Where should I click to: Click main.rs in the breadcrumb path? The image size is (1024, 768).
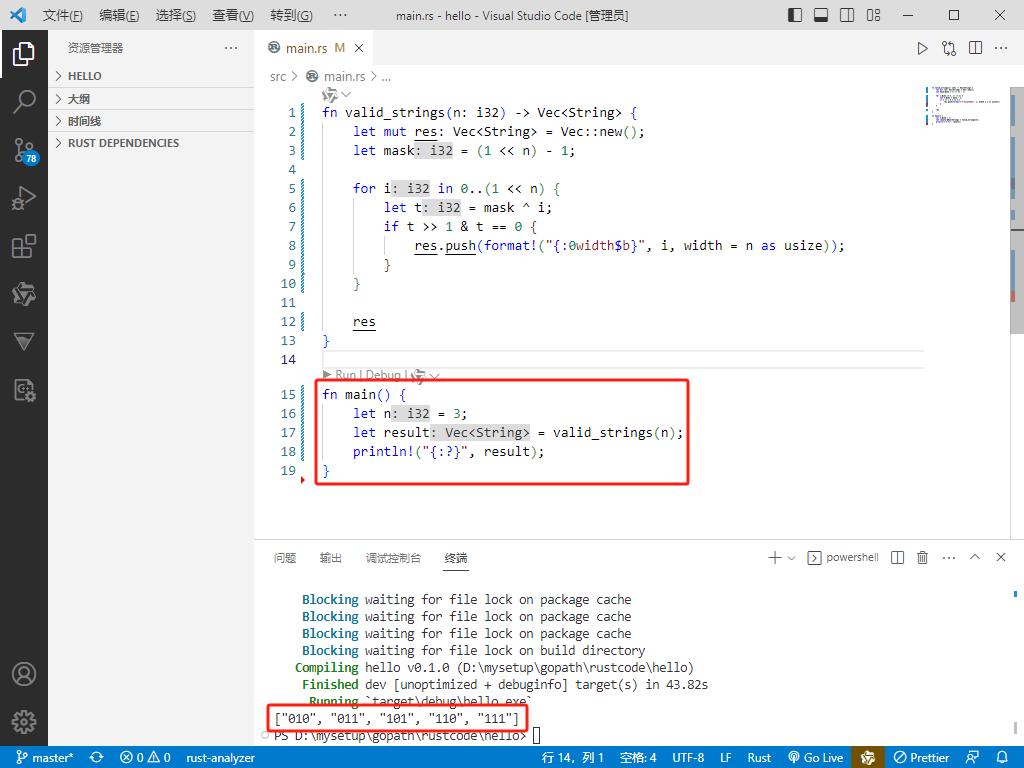[344, 76]
